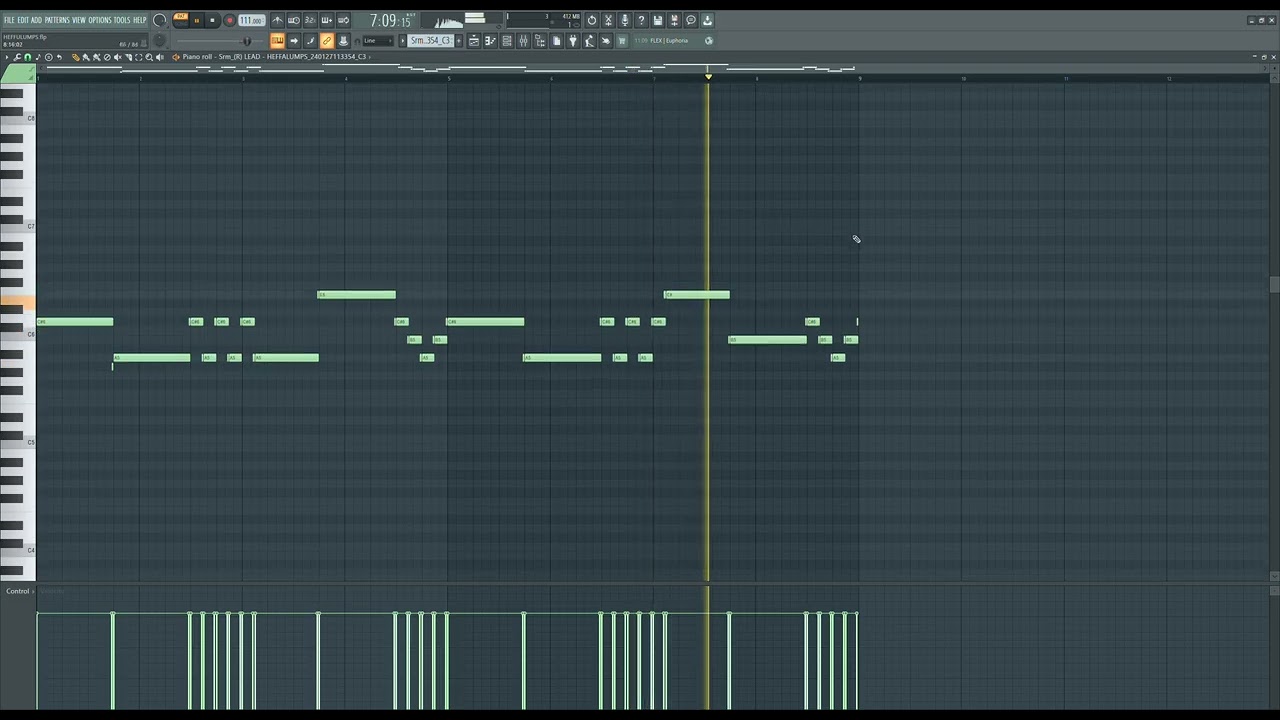1280x720 pixels.
Task: Open the Piano roll view icon
Action: 491,41
